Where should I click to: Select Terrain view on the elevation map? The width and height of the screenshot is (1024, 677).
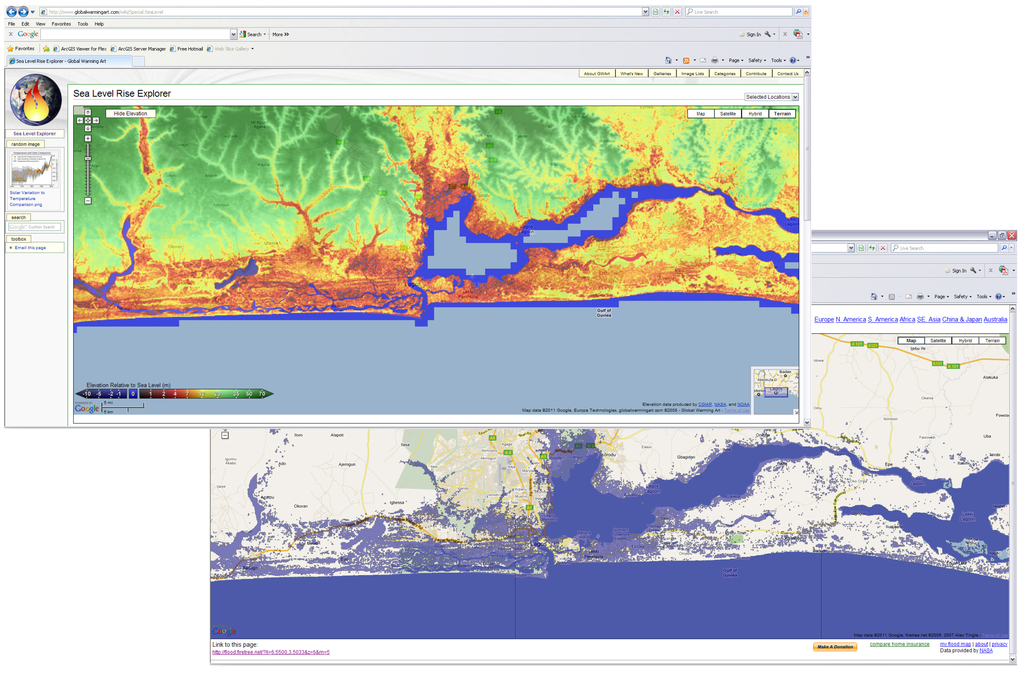[x=782, y=114]
